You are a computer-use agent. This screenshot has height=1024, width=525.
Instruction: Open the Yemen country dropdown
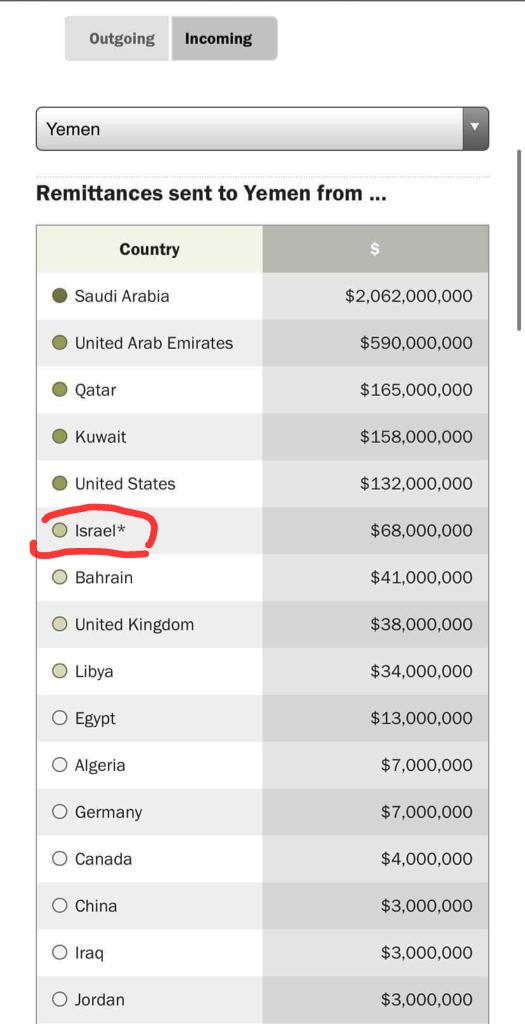click(262, 129)
